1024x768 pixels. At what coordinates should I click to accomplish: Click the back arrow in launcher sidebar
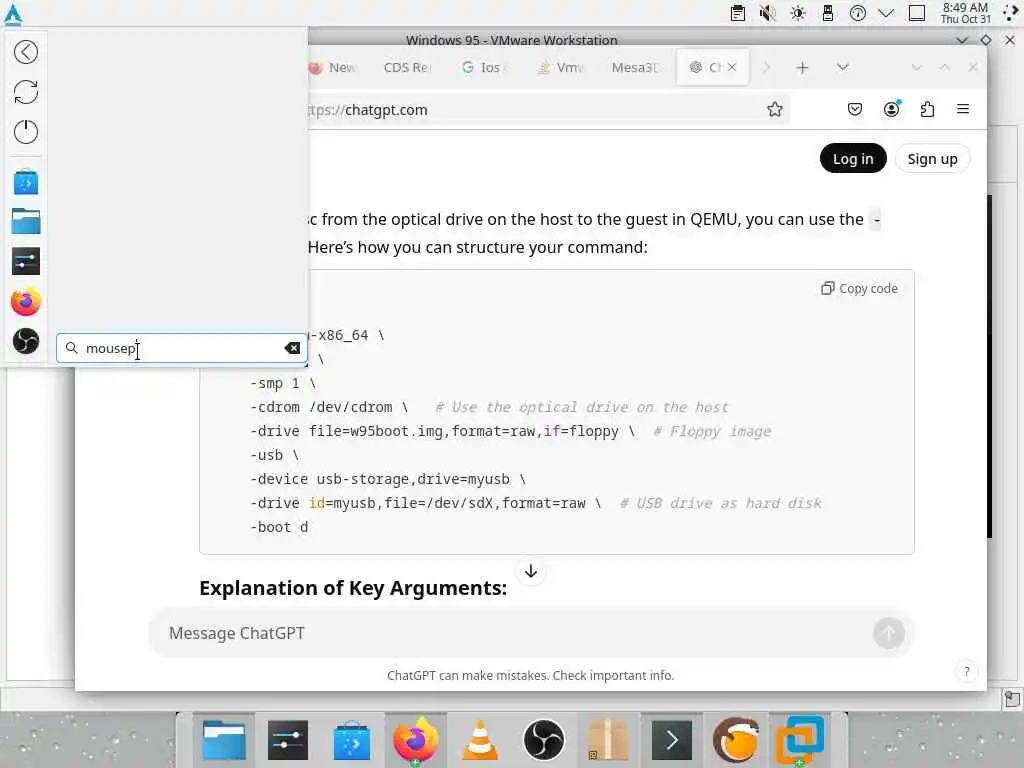[26, 52]
